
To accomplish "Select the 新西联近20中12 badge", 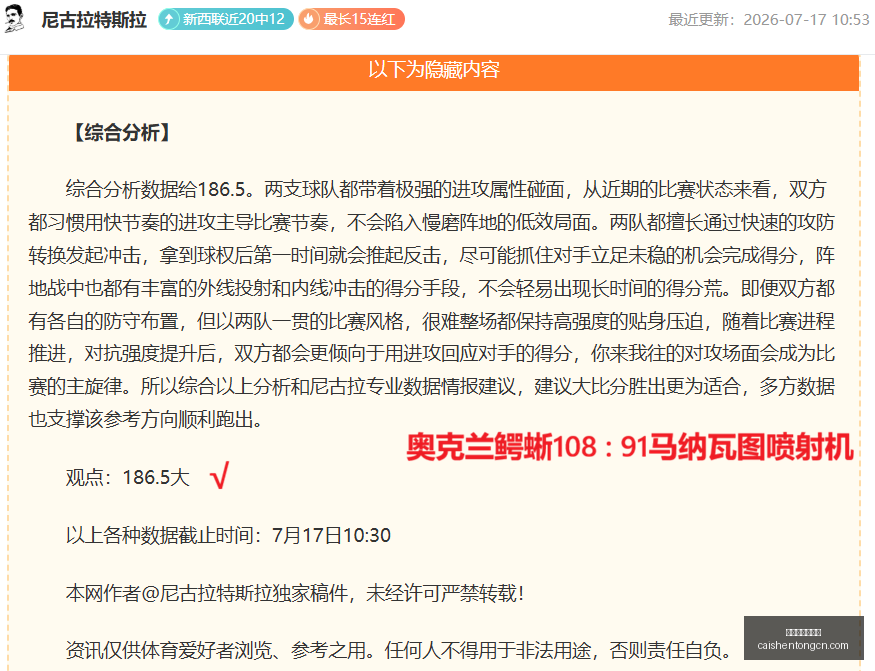I will click(x=226, y=19).
